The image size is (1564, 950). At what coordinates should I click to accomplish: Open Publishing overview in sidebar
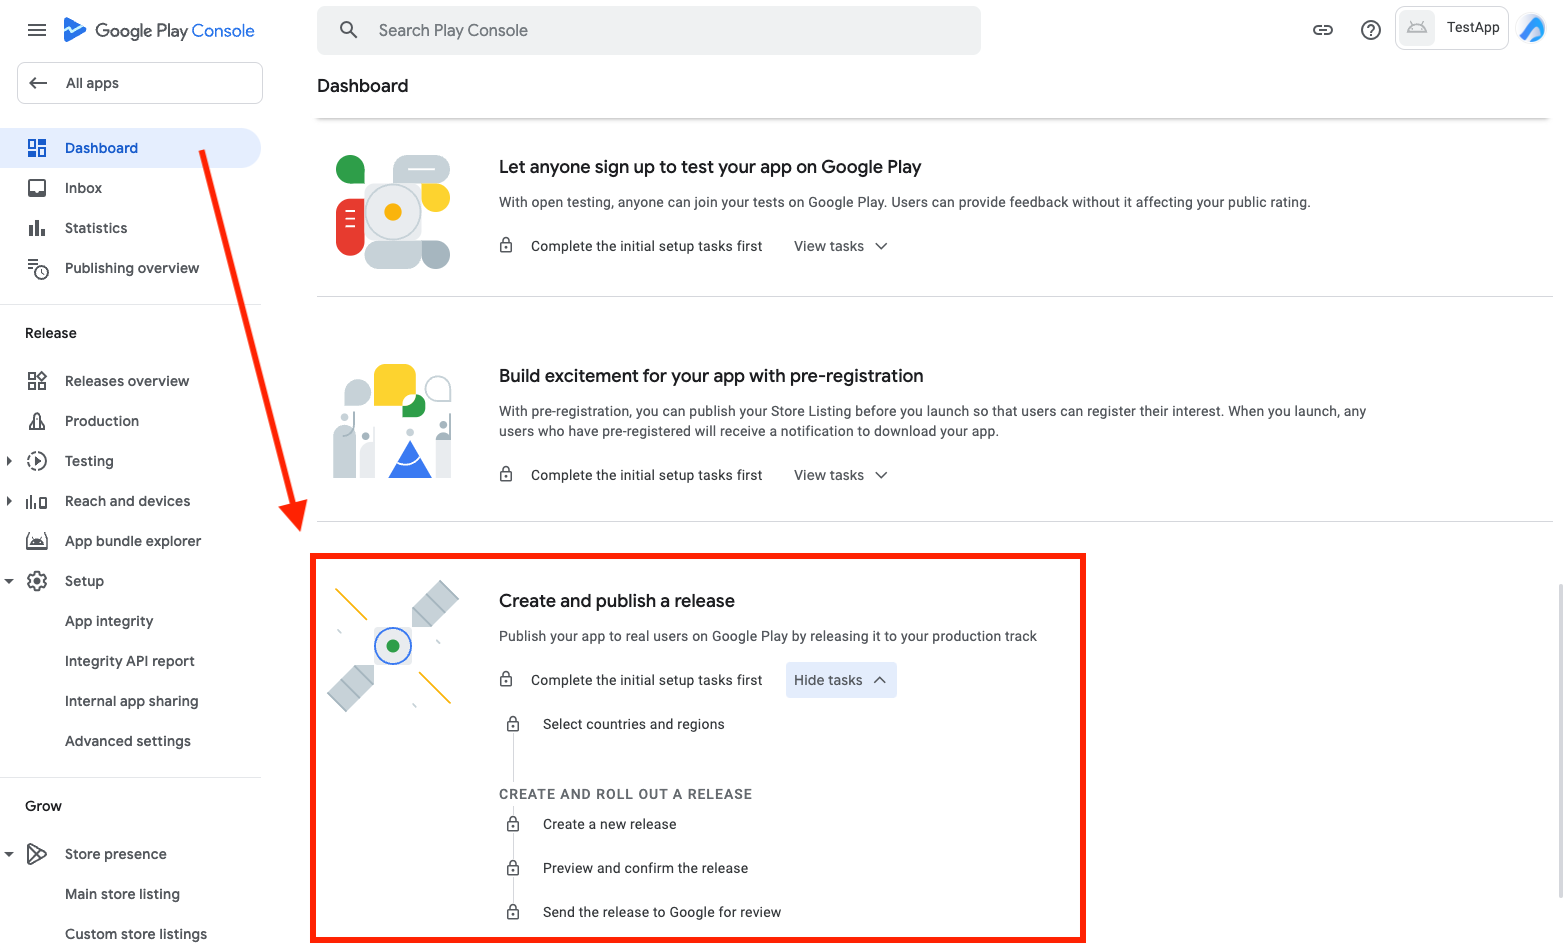pos(131,268)
